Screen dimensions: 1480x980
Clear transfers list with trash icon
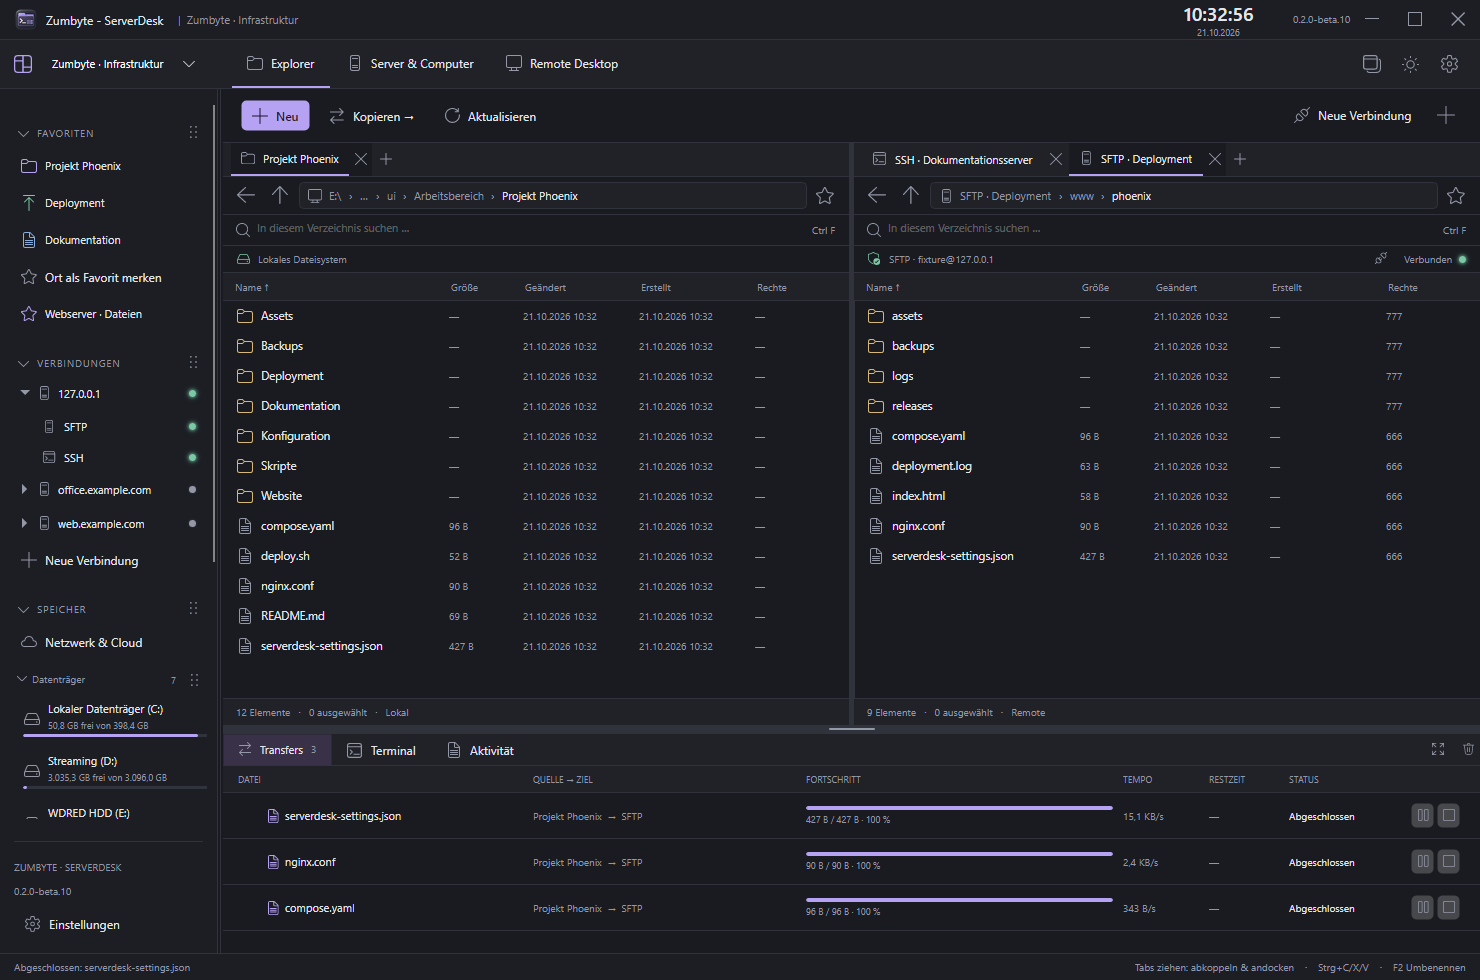(x=1468, y=749)
